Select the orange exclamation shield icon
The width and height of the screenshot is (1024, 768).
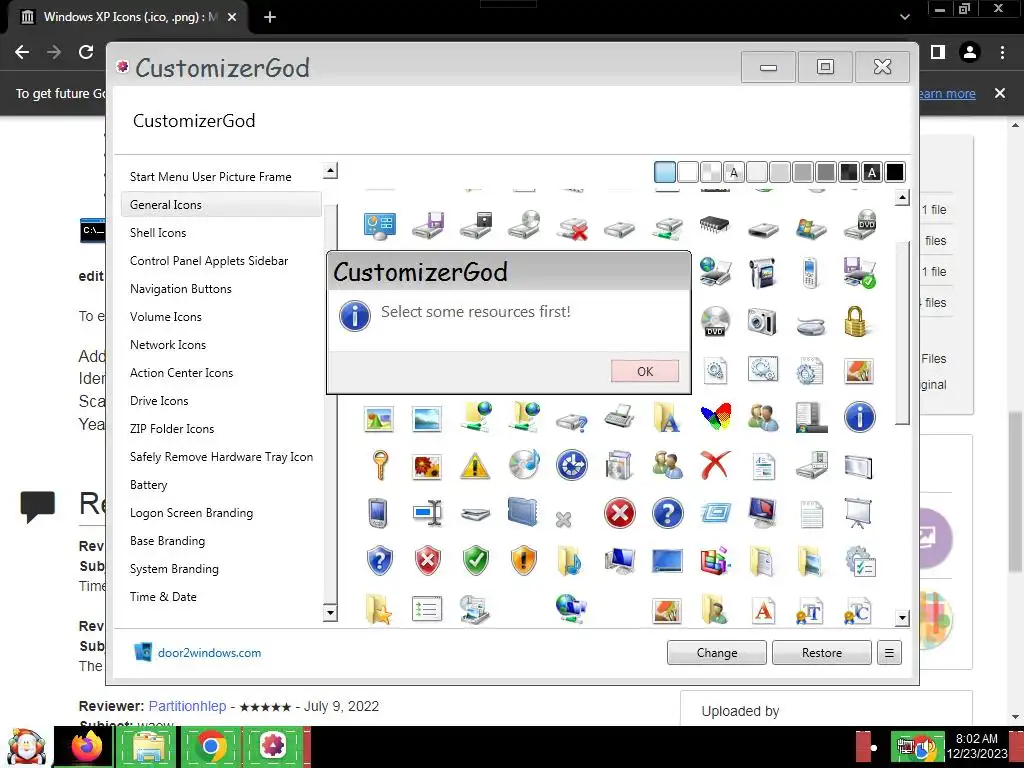523,560
